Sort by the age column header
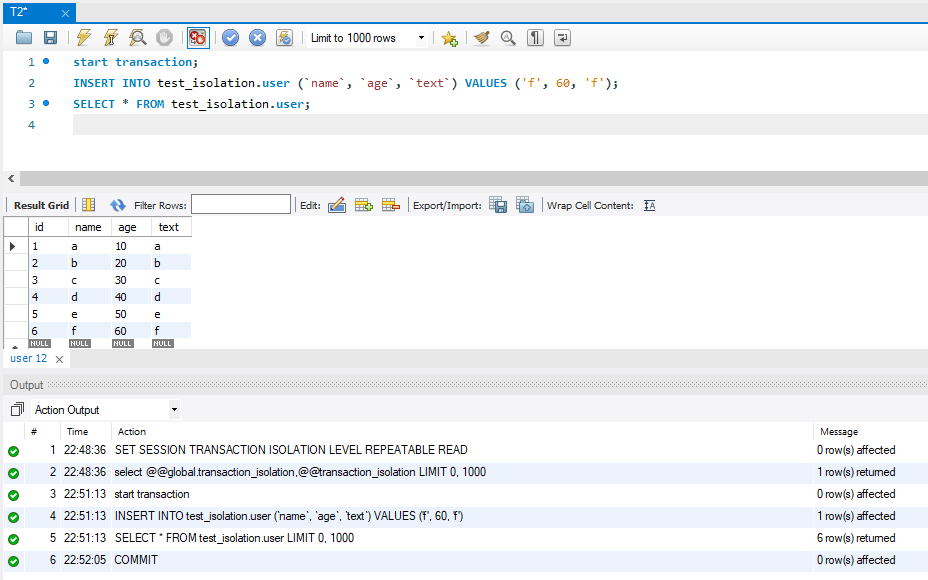The image size is (928, 580). pyautogui.click(x=131, y=227)
